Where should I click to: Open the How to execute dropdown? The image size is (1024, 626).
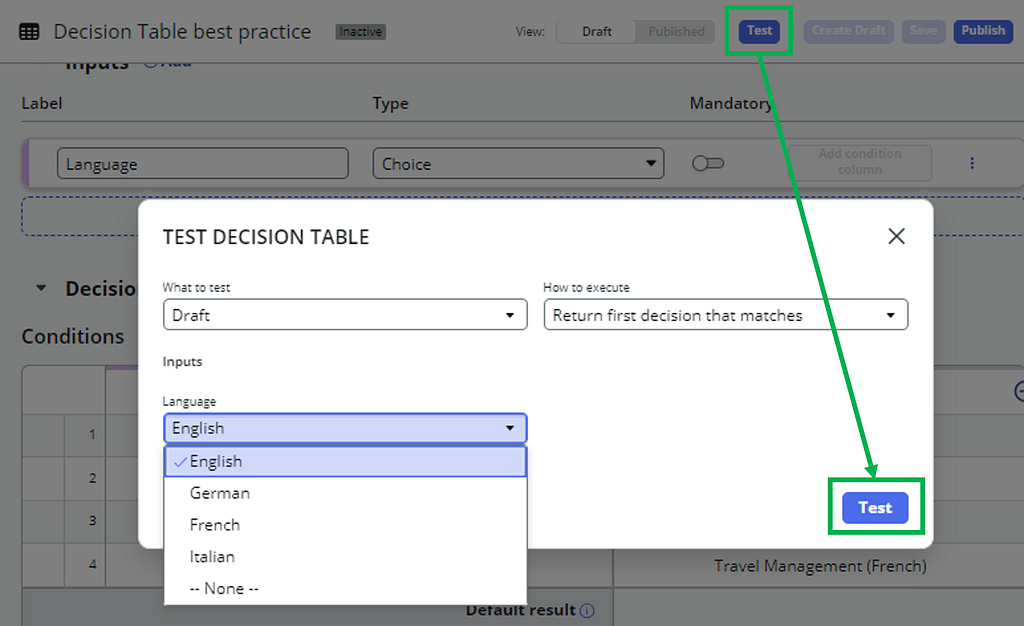[x=726, y=315]
